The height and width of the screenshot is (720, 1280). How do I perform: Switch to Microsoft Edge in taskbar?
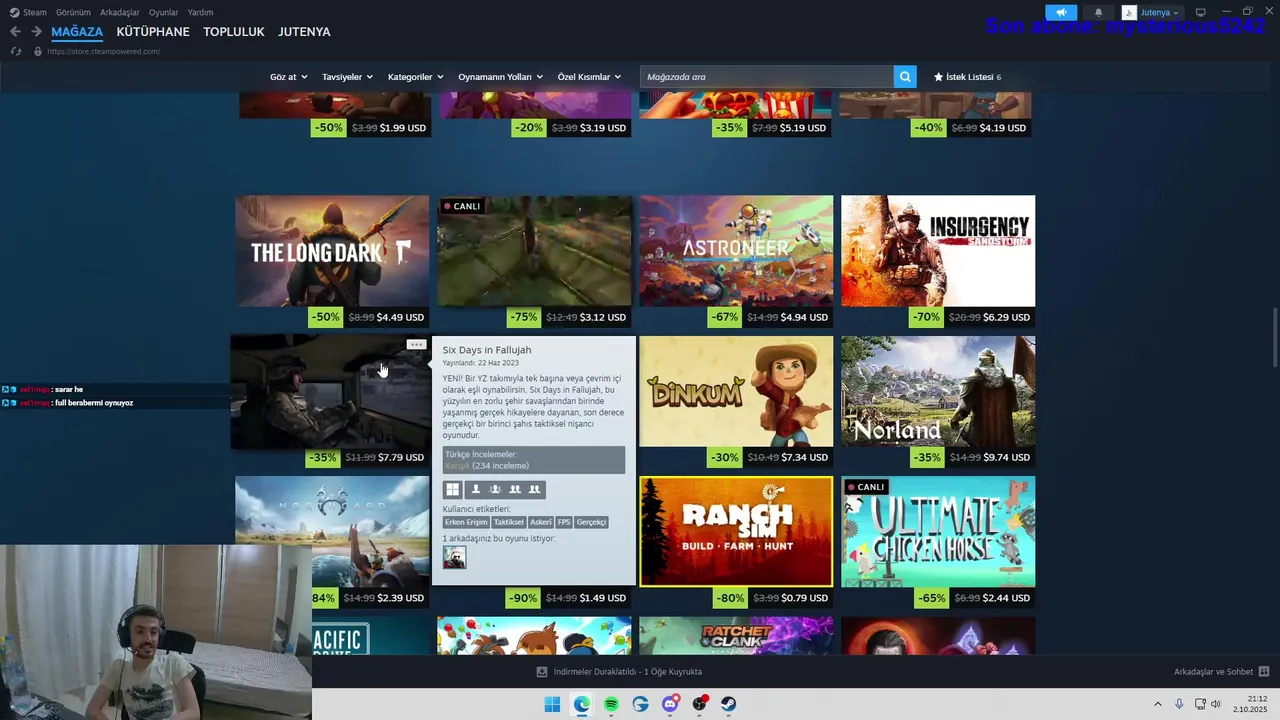581,704
